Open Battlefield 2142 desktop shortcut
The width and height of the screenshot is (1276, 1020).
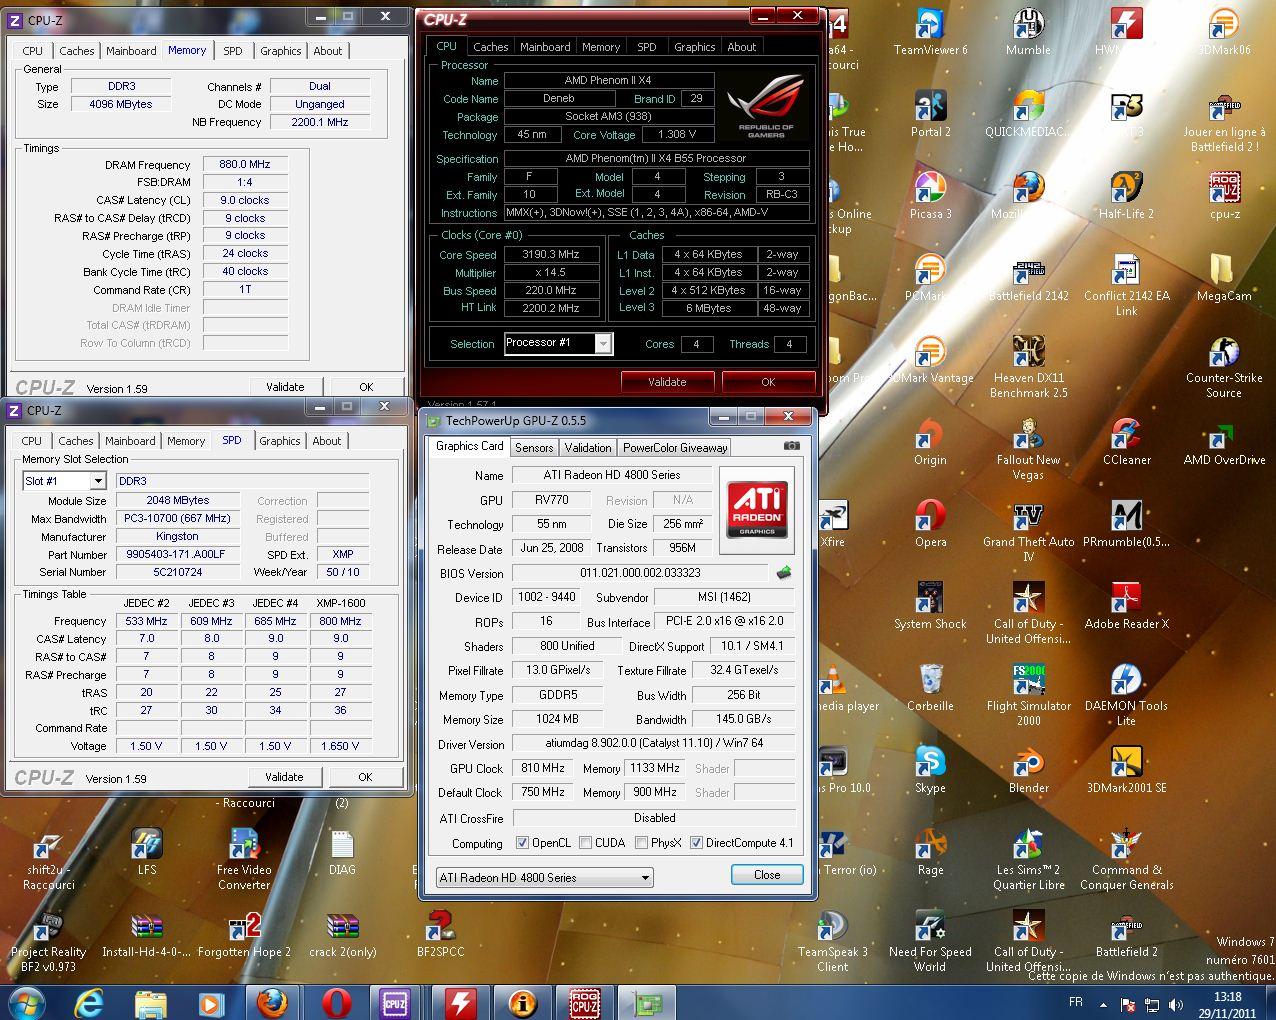pos(1028,279)
